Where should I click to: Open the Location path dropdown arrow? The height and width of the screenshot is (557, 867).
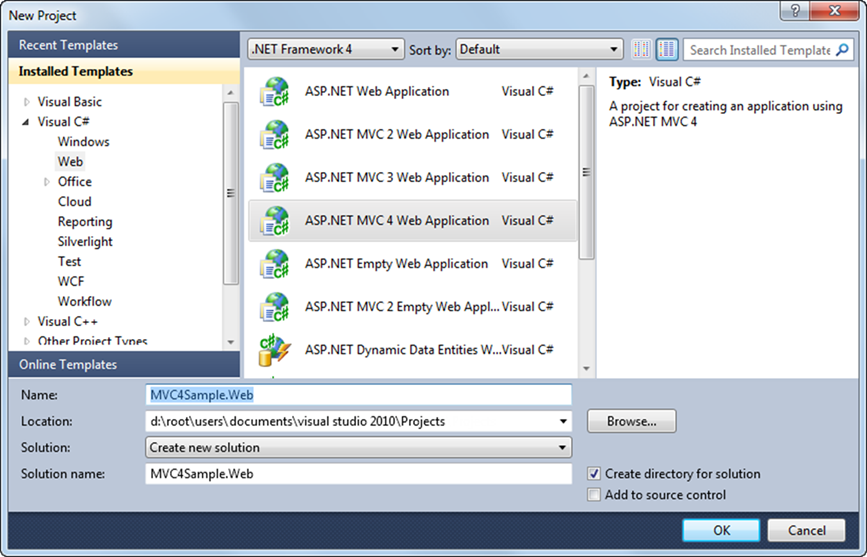coord(563,421)
